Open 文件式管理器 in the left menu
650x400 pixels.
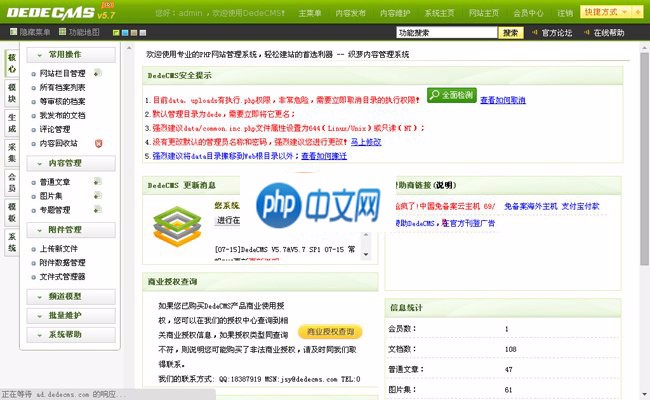[62, 276]
